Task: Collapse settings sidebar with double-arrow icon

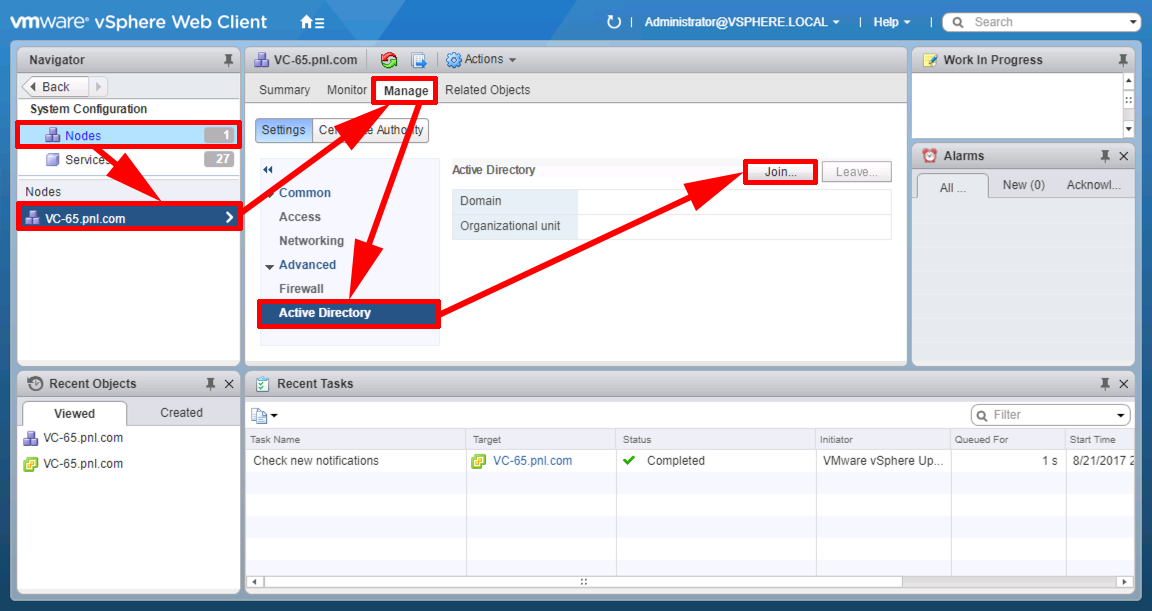Action: [267, 170]
